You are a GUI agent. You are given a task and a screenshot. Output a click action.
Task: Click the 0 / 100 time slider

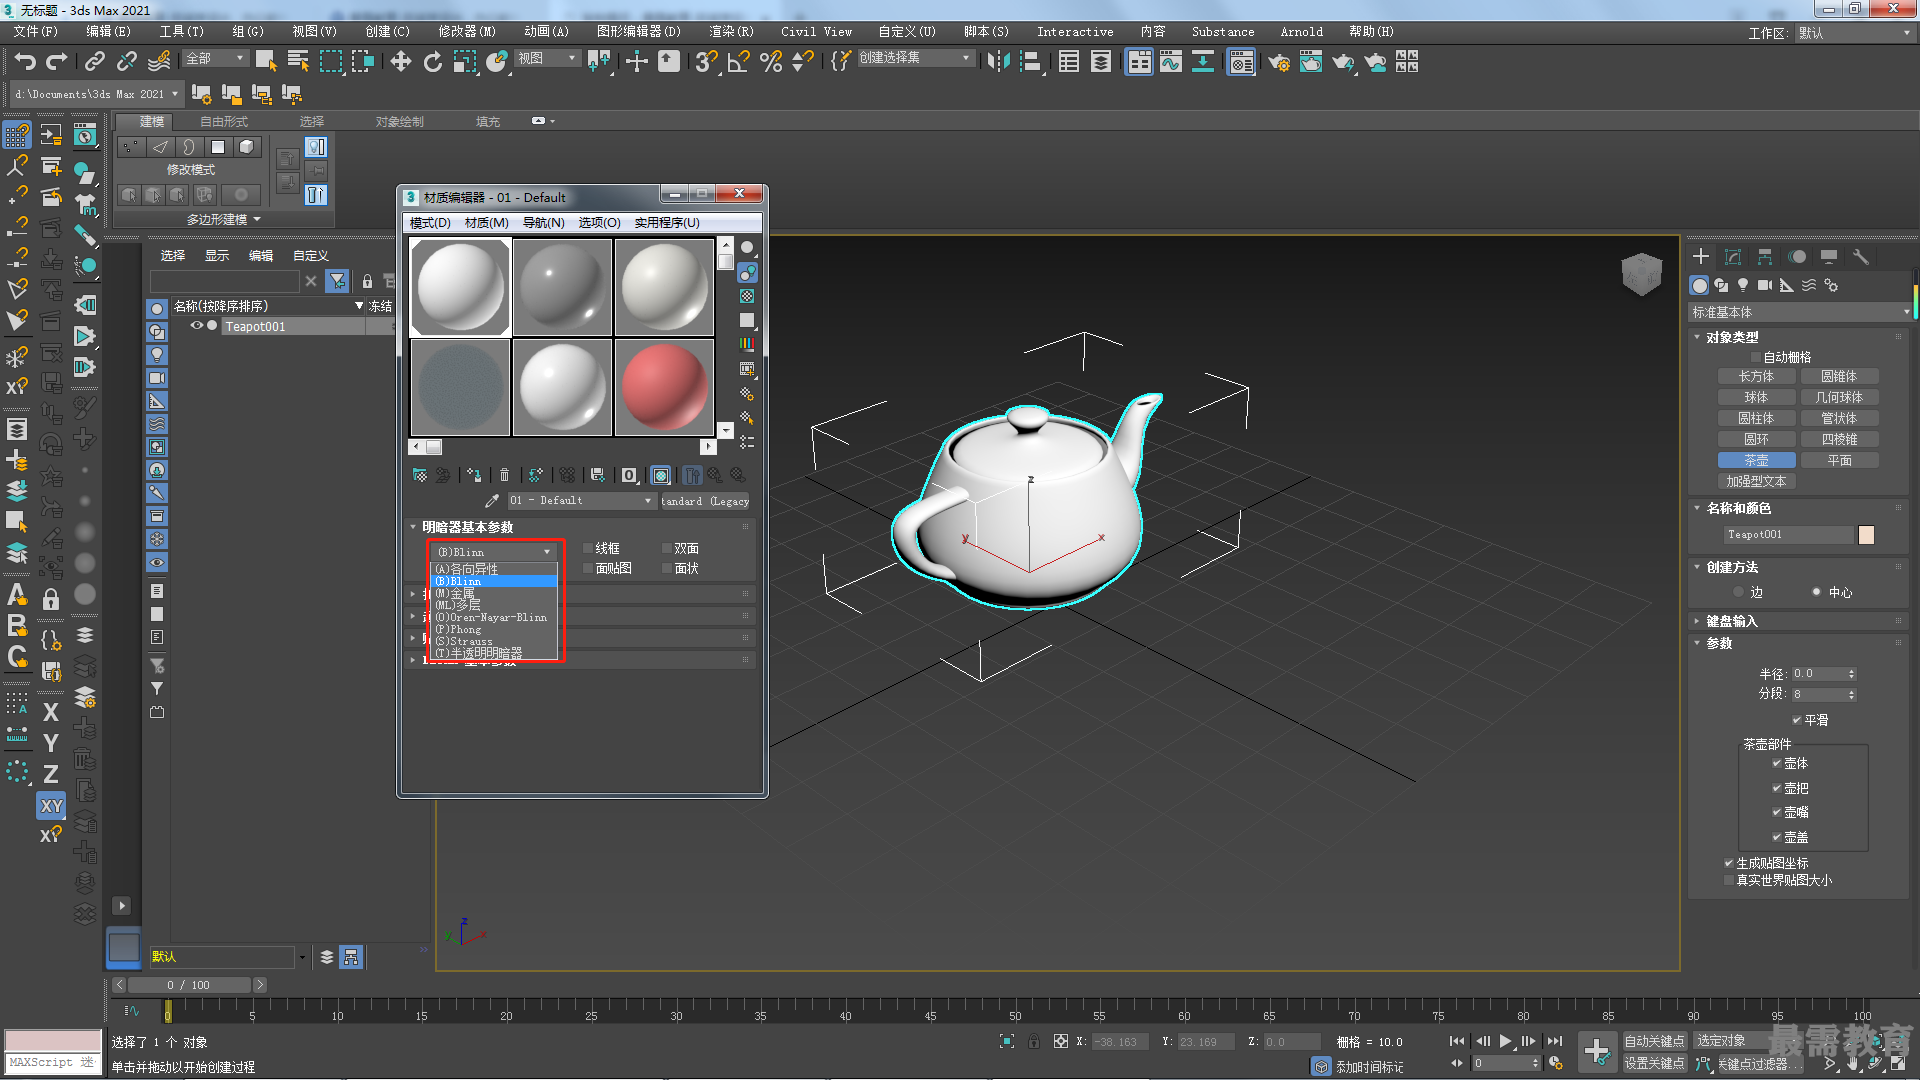(x=188, y=985)
